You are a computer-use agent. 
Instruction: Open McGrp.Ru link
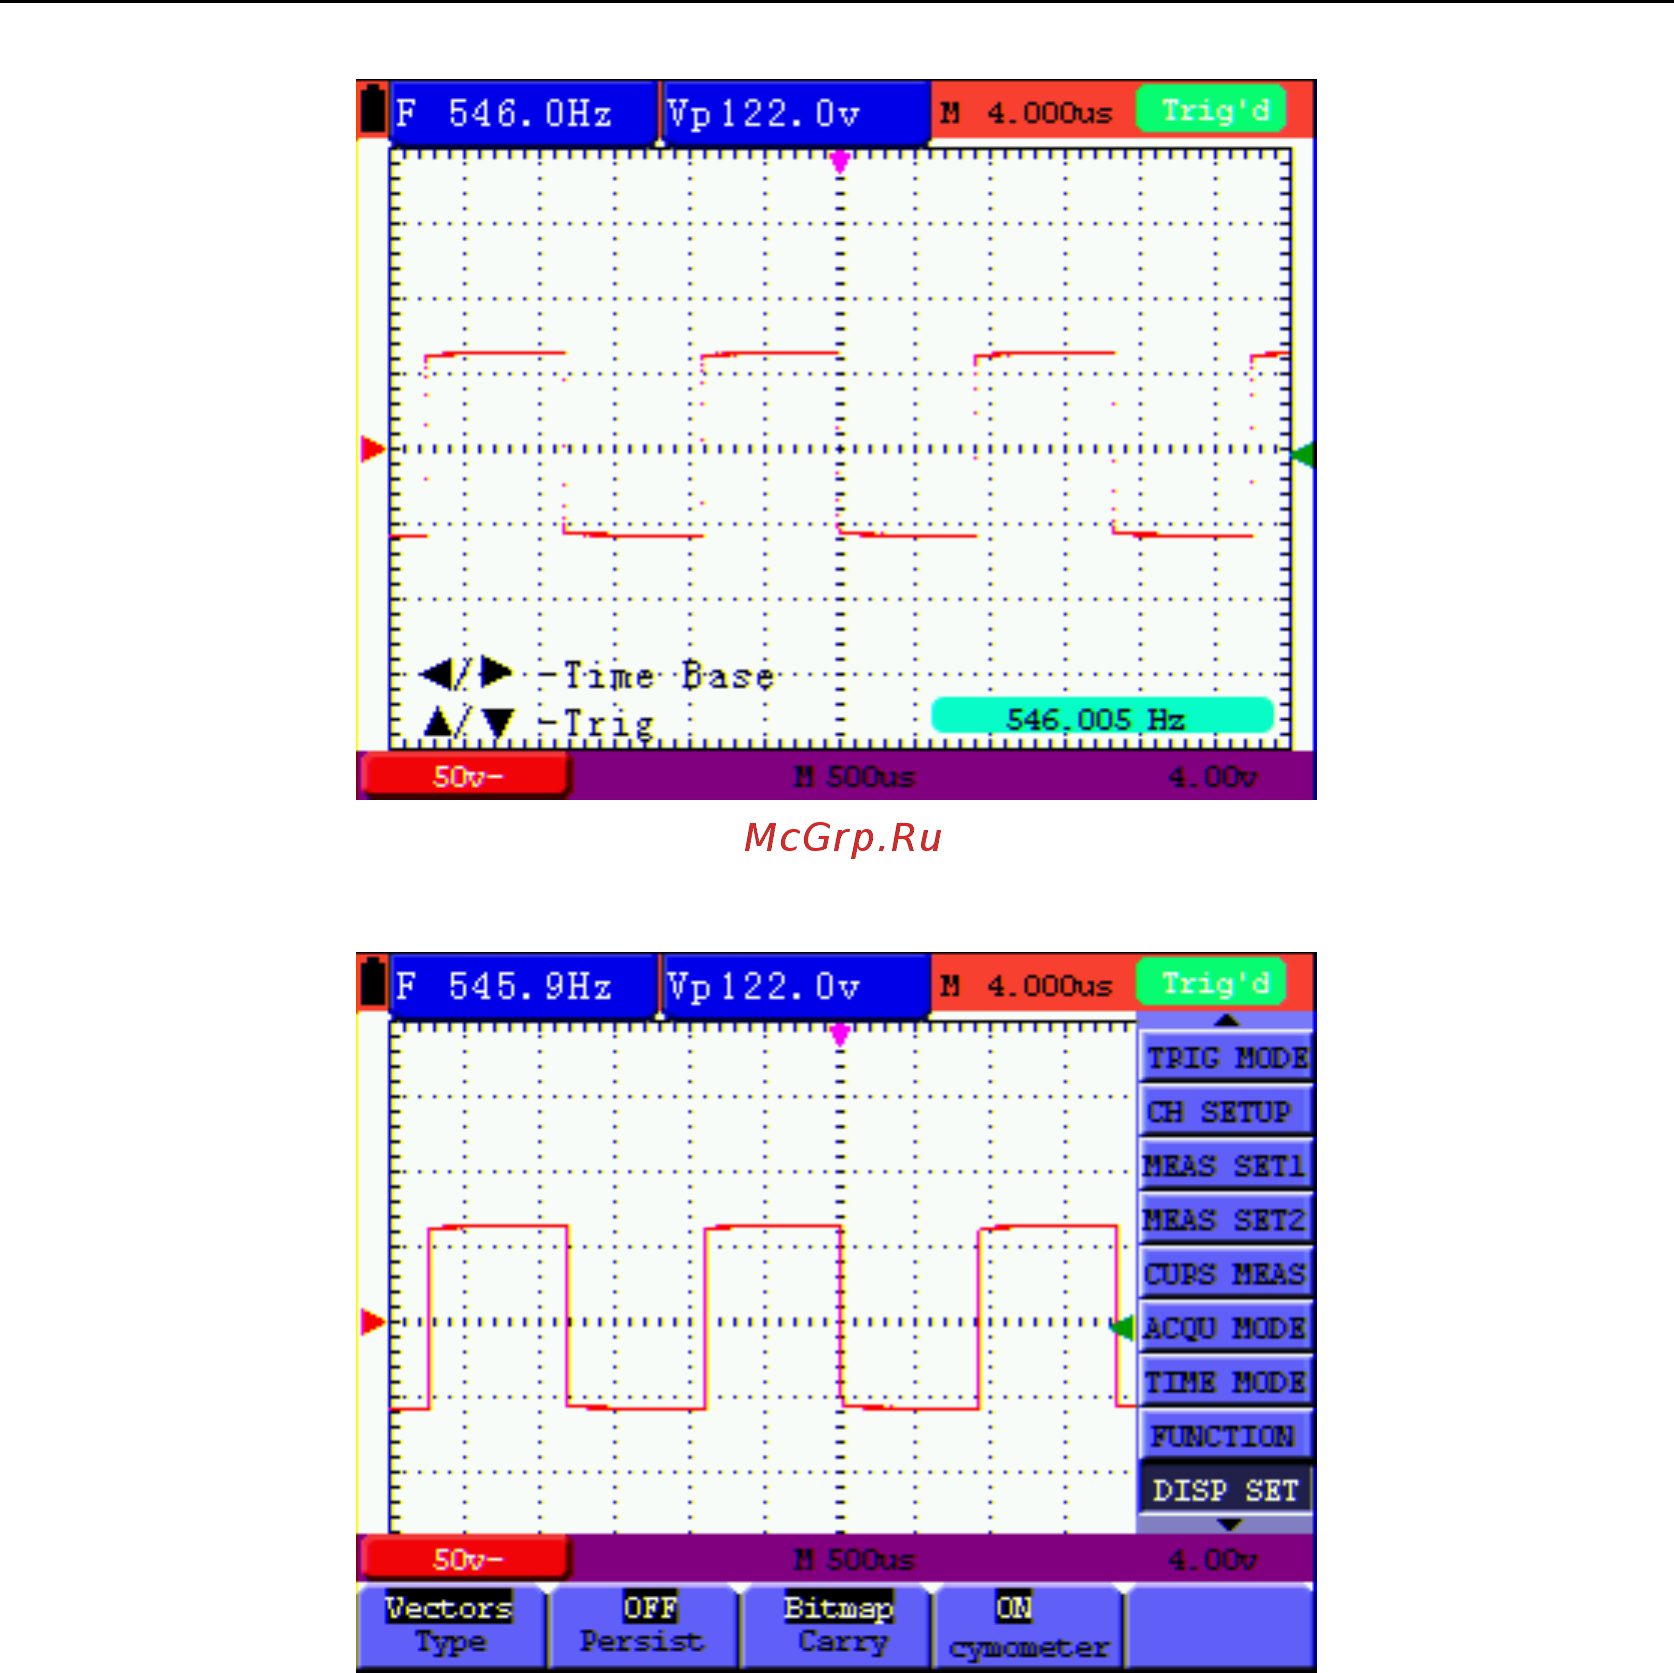843,838
